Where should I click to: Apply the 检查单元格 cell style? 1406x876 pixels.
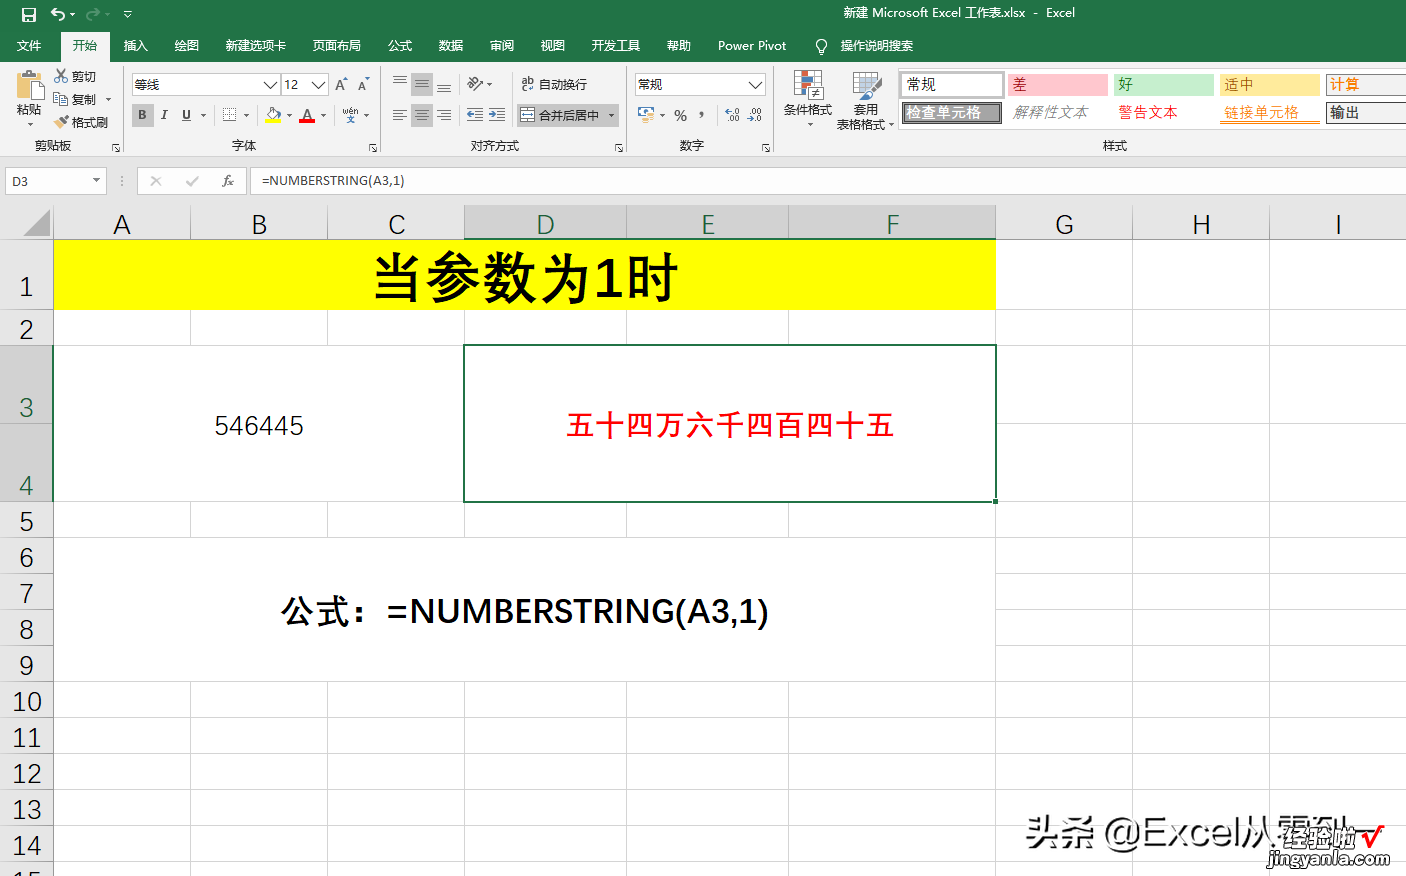952,113
